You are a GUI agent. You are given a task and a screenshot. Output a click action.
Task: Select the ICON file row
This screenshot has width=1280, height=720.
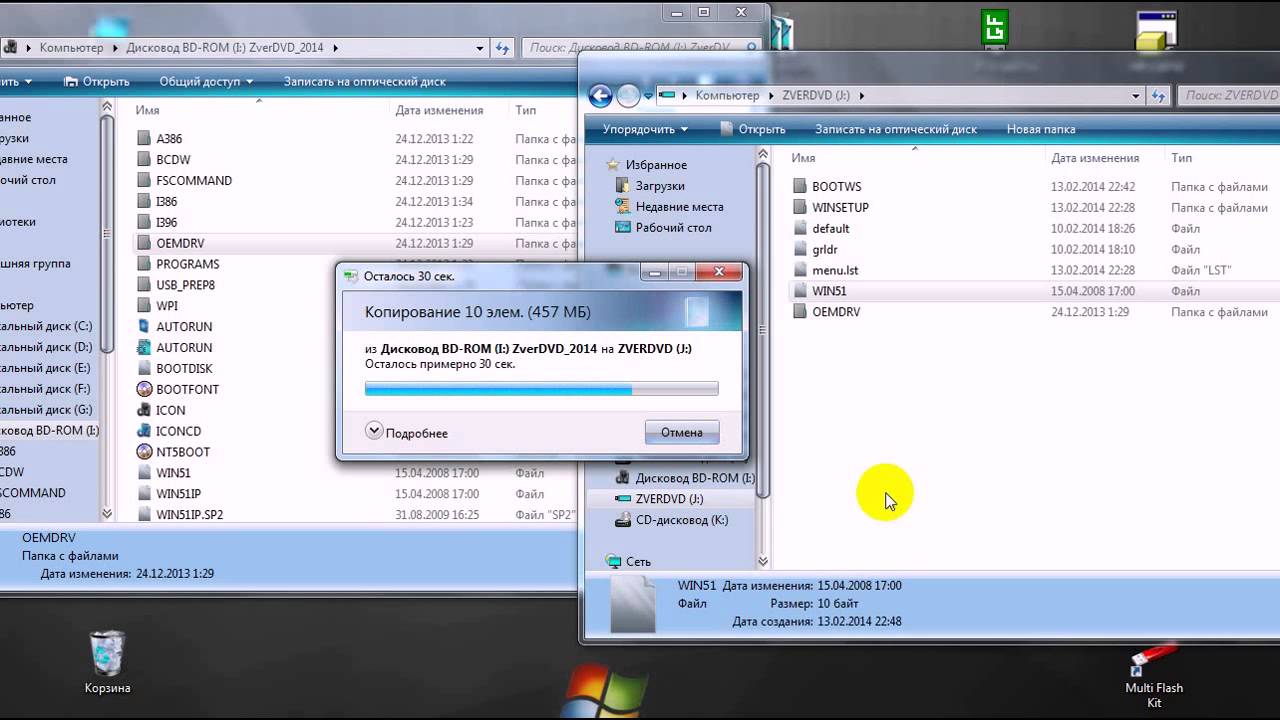click(236, 410)
